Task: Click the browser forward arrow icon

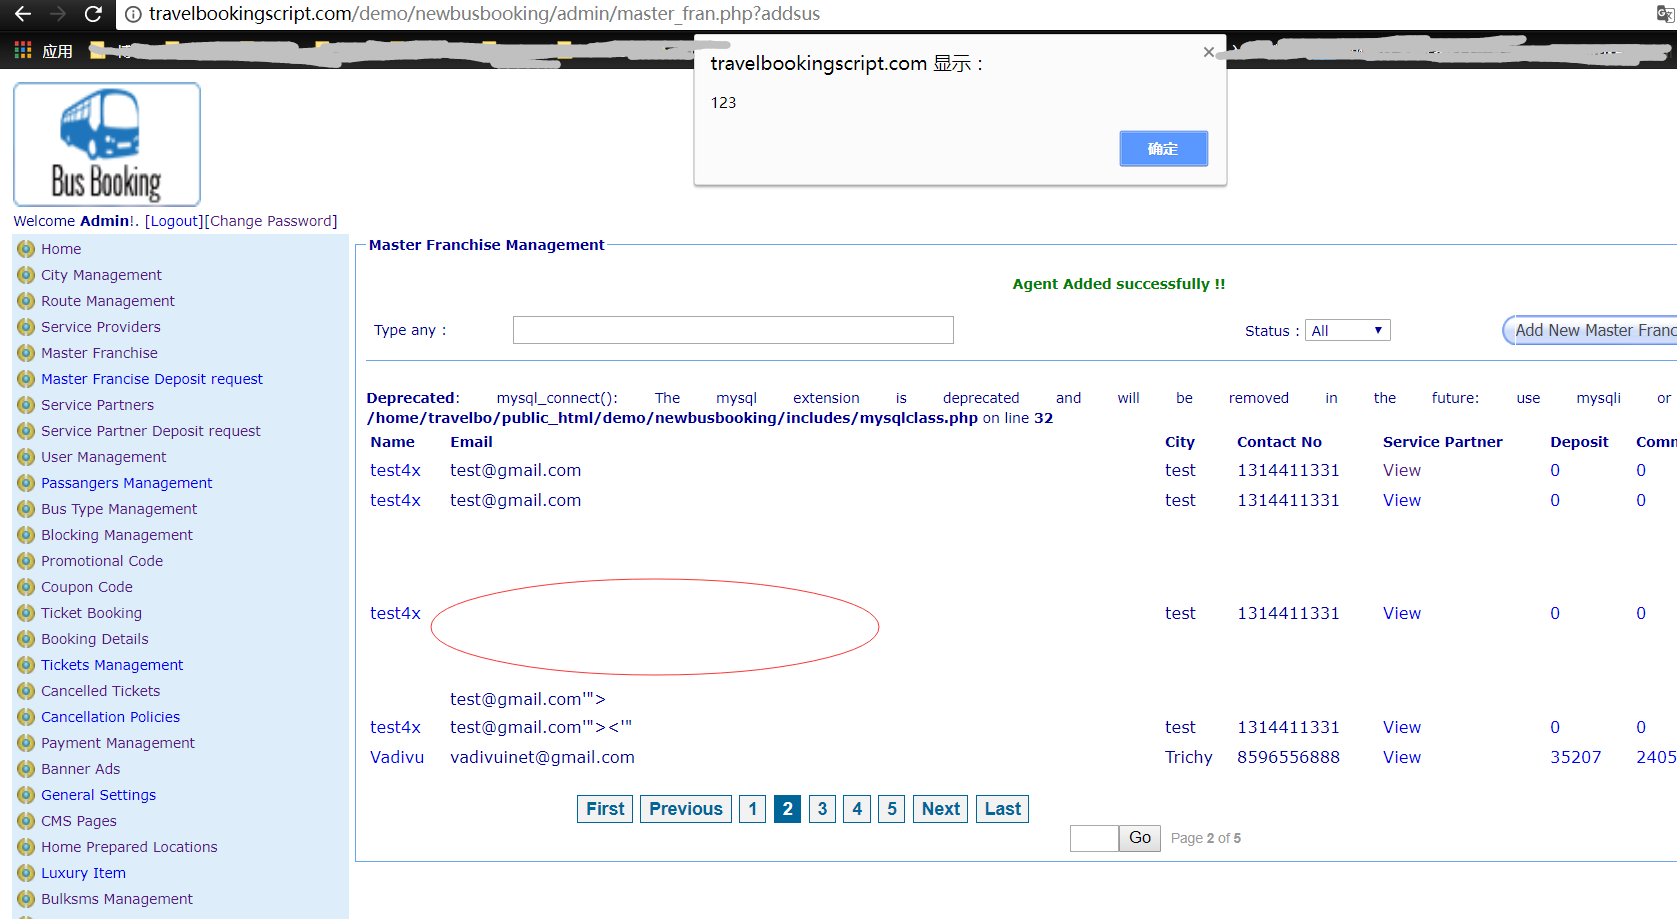Action: (58, 14)
